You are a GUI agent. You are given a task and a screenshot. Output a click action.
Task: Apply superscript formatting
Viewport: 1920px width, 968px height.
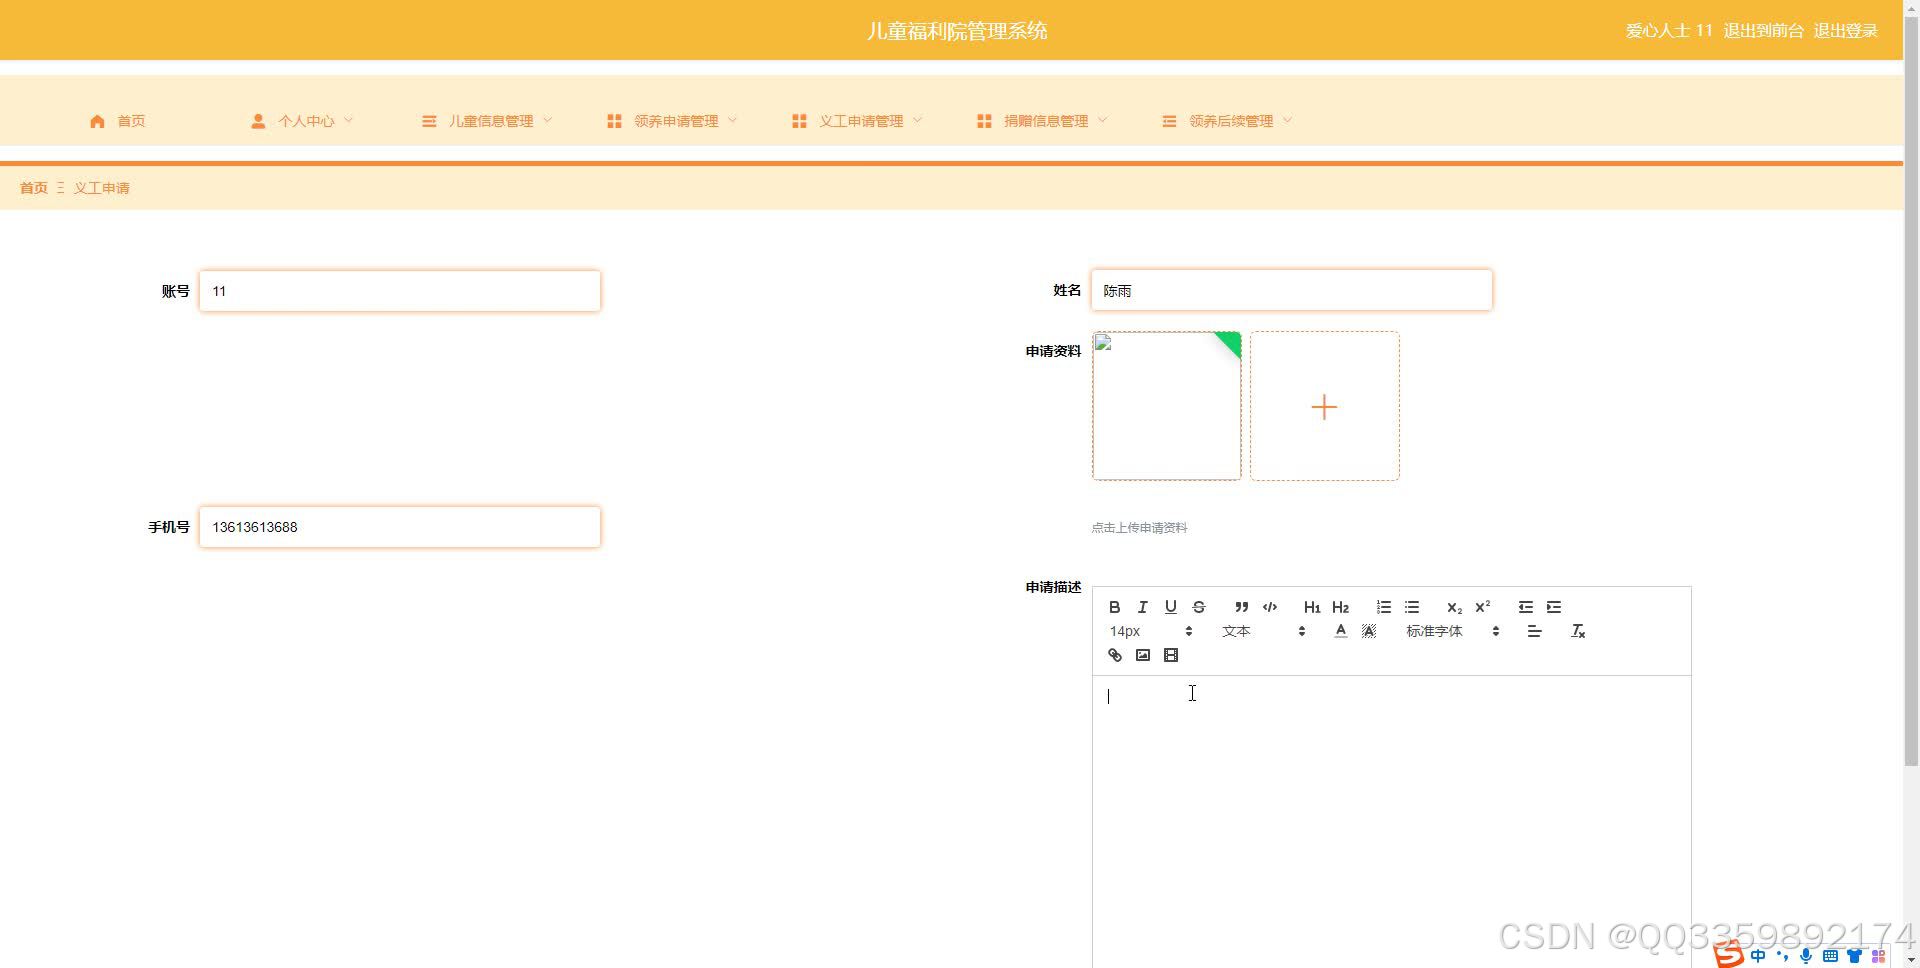coord(1483,607)
